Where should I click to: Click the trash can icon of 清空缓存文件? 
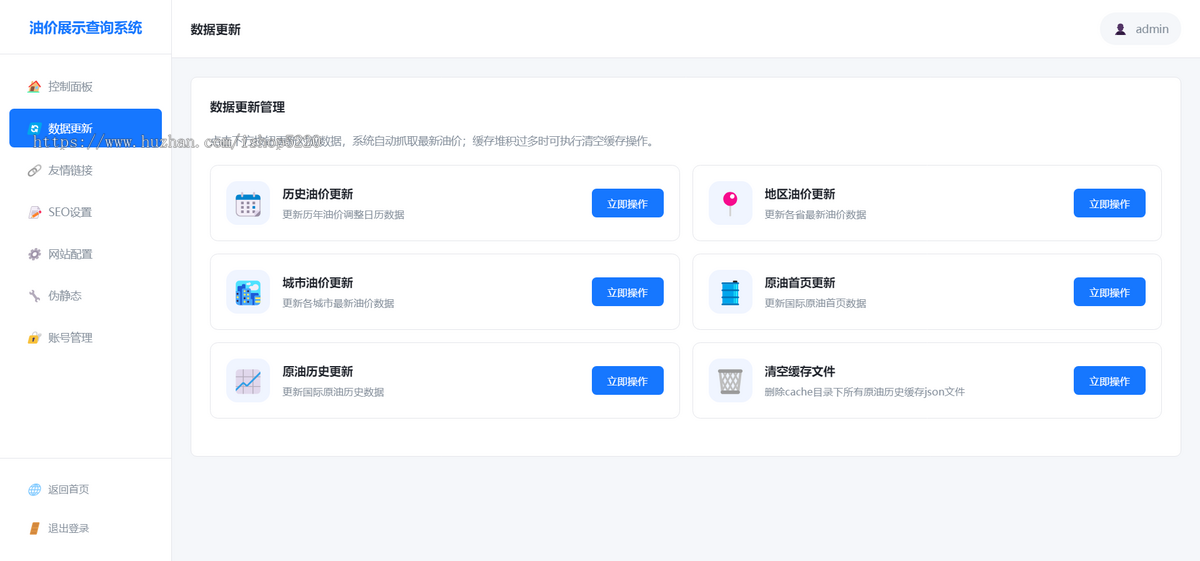pos(730,381)
